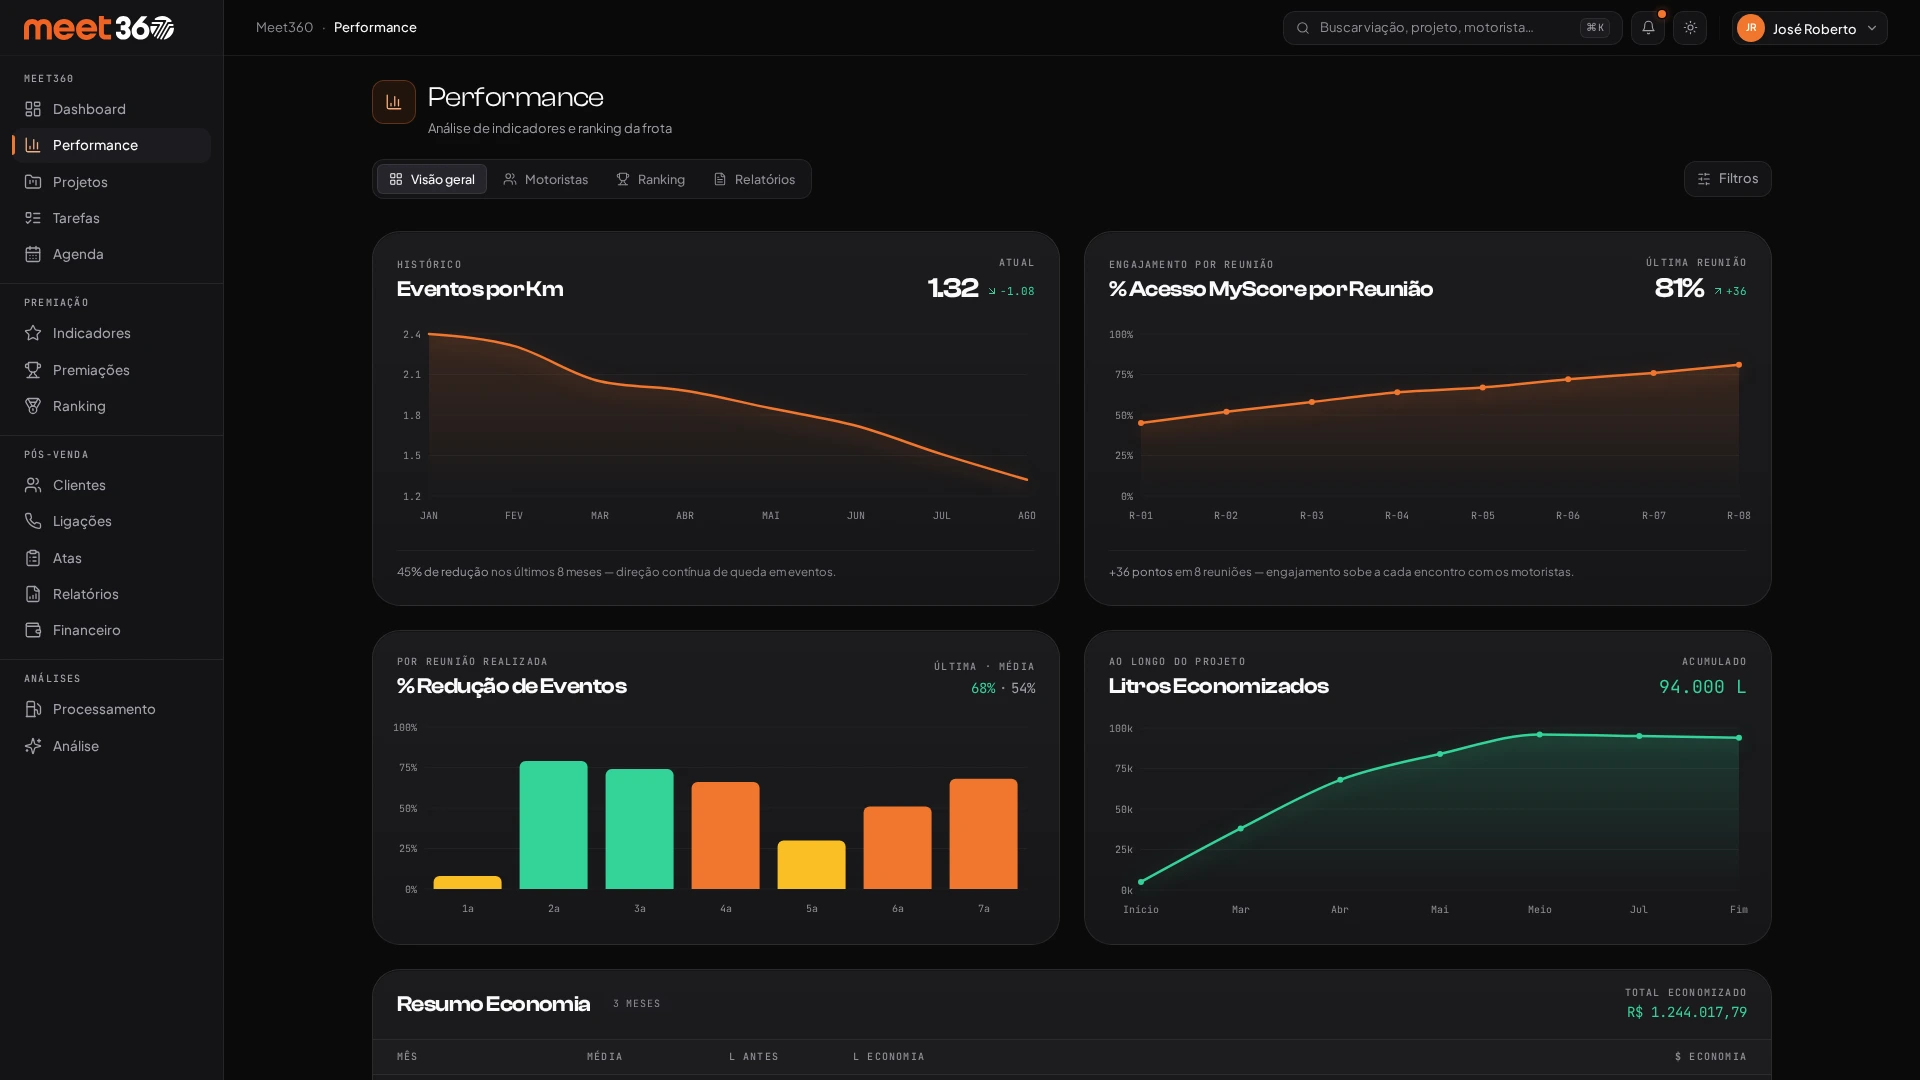1920x1080 pixels.
Task: Click the green 3a bar in chart
Action: (640, 829)
